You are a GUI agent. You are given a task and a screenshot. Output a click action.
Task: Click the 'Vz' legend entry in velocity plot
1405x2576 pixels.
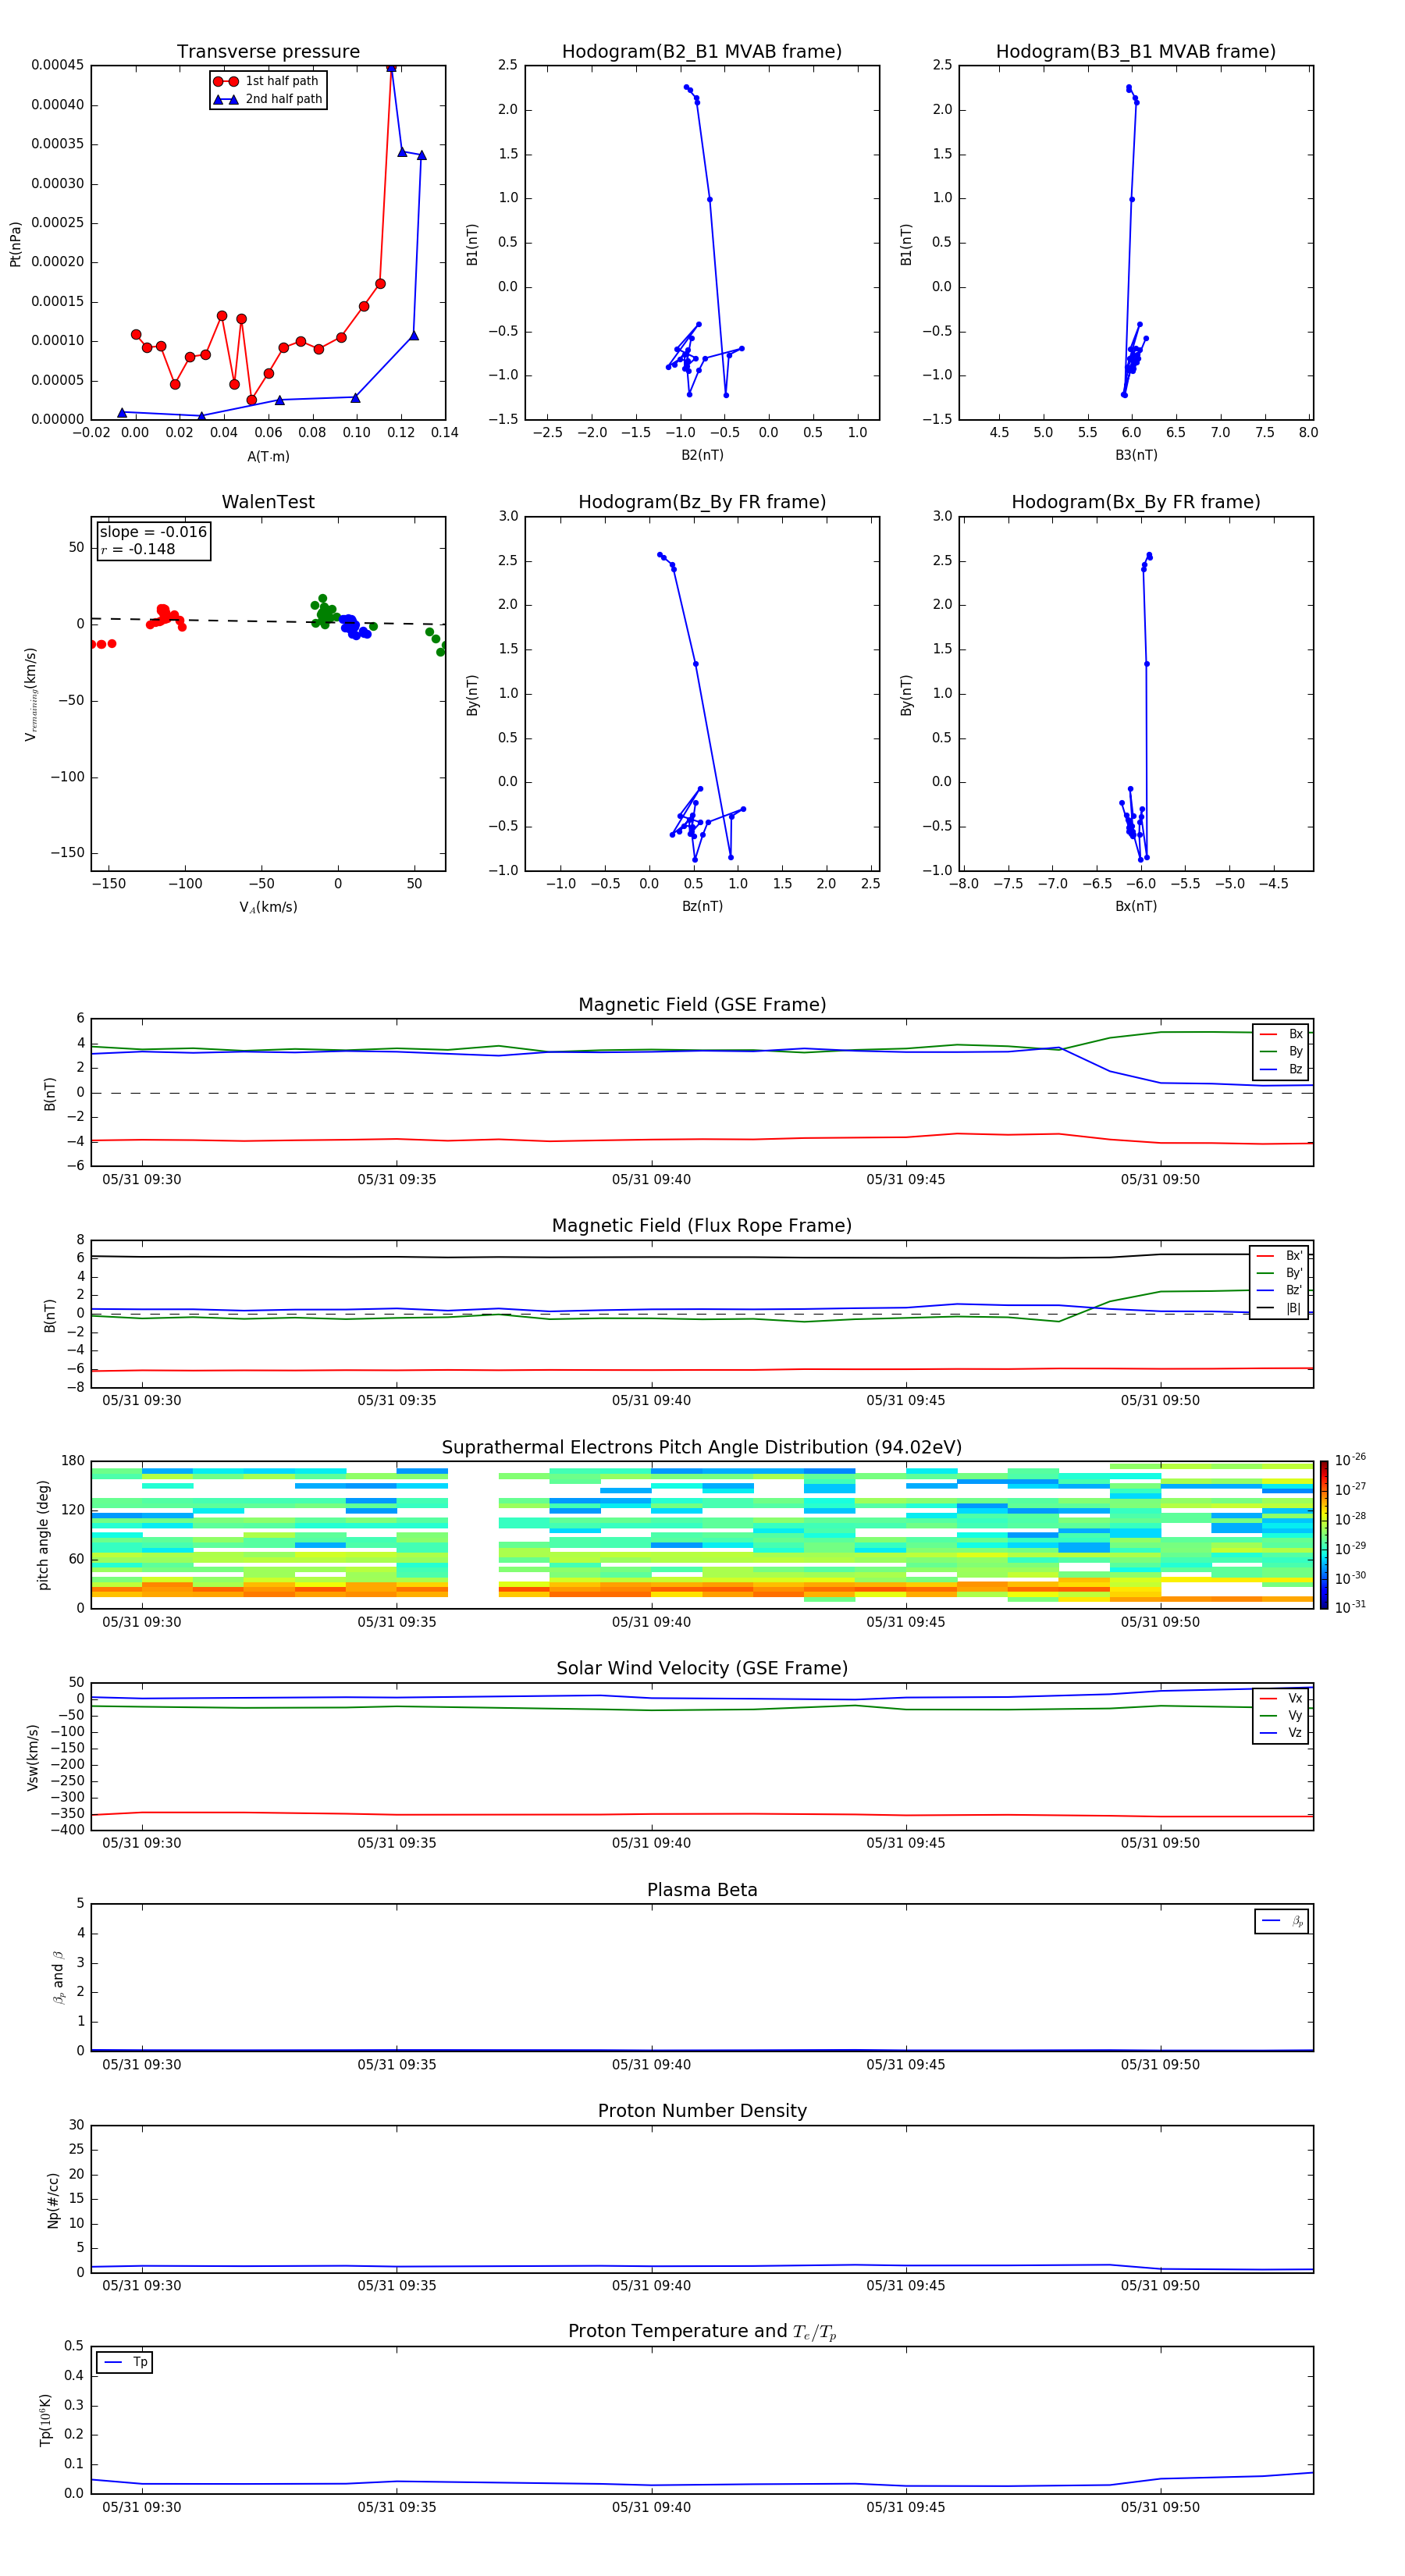pyautogui.click(x=1281, y=1732)
